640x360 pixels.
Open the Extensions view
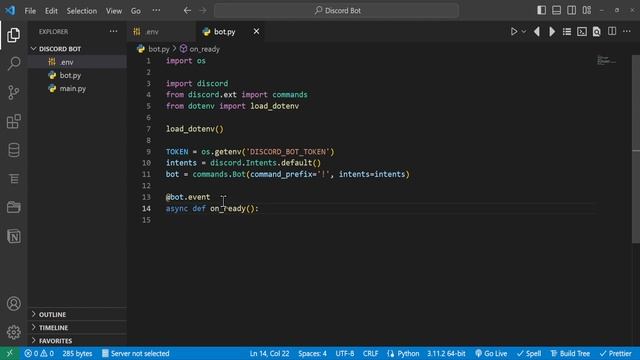[x=13, y=121]
